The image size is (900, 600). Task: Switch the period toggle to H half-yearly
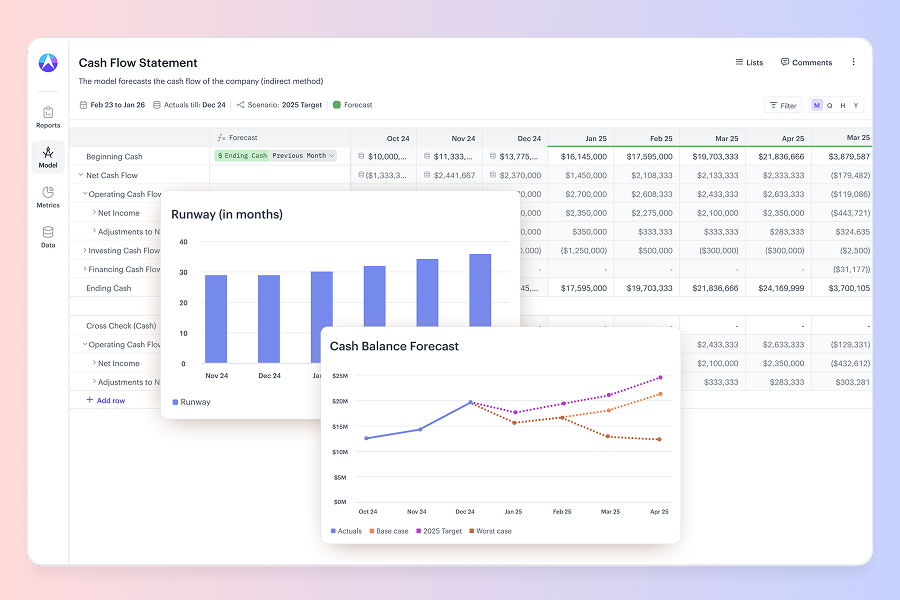coord(843,105)
